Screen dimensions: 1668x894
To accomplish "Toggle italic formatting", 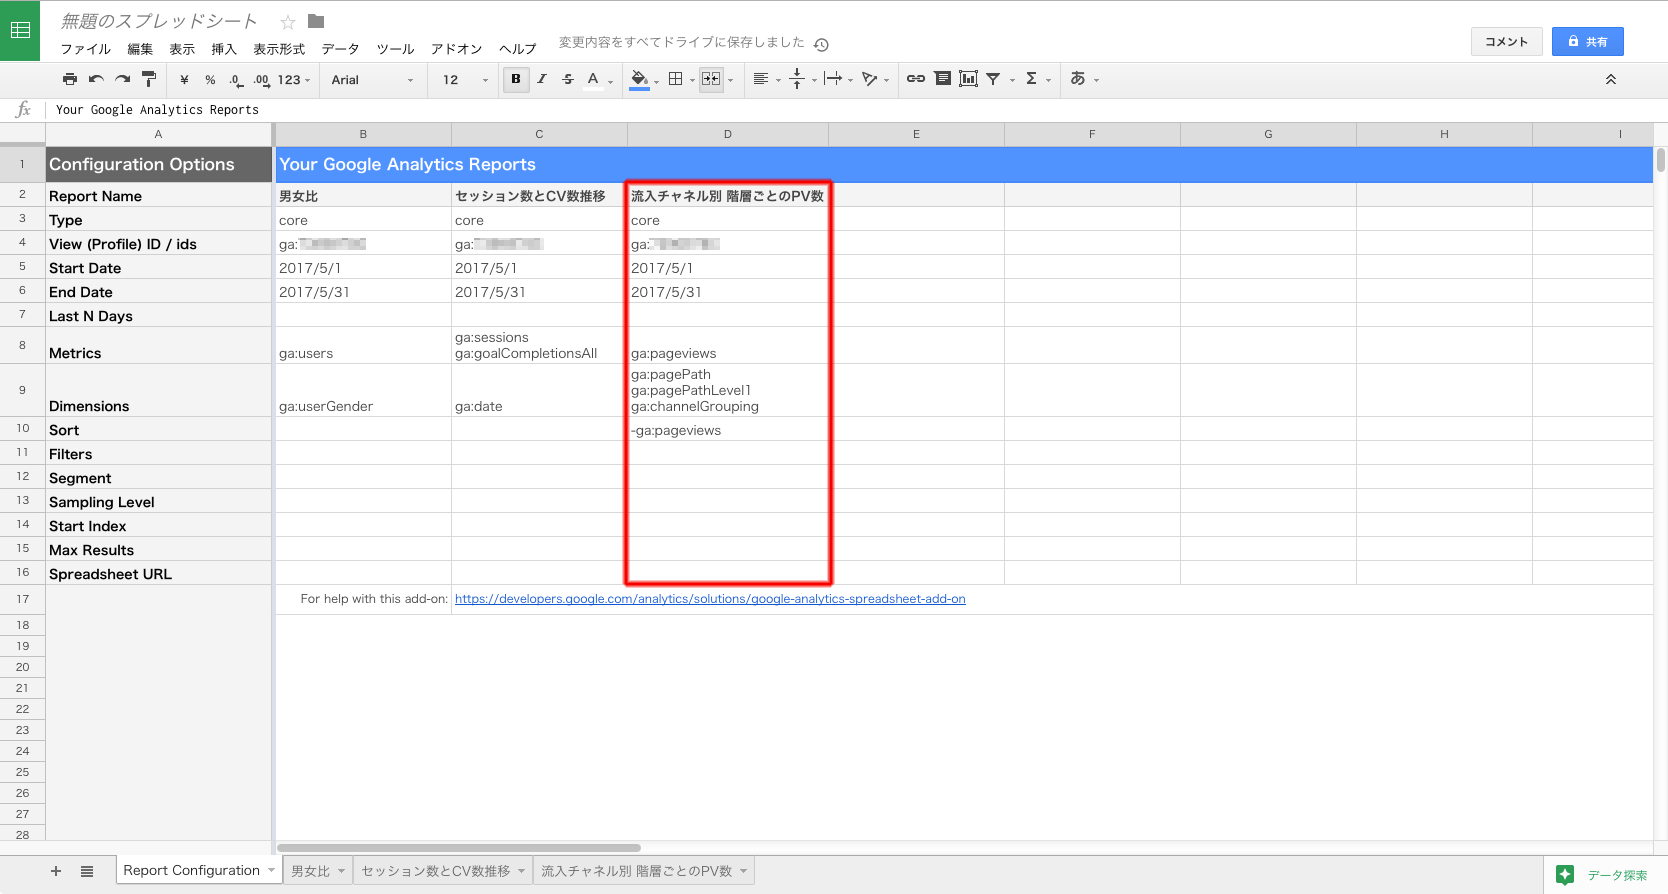I will (542, 79).
